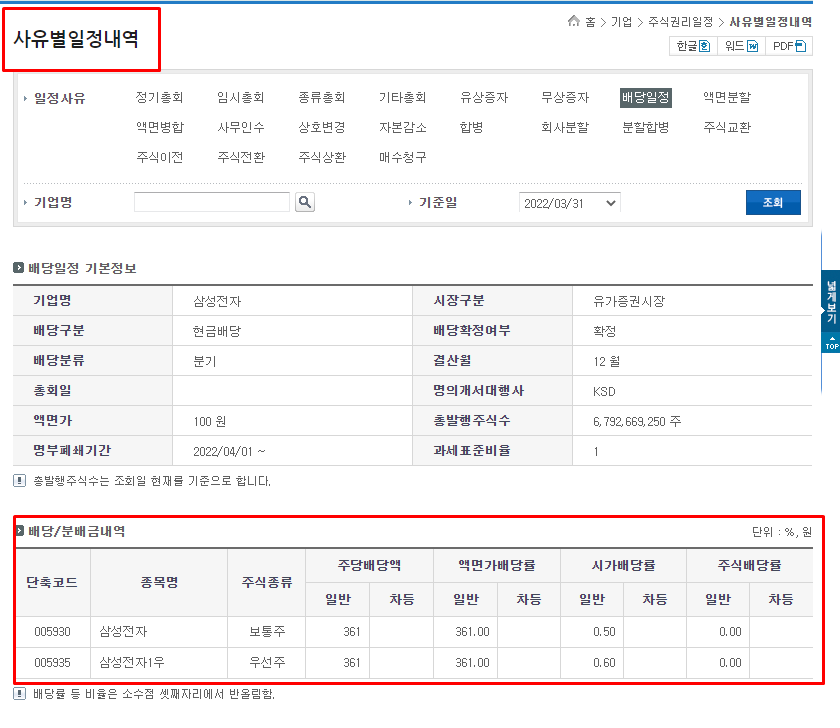This screenshot has height=728, width=840.
Task: Click 단축코드 column header
Action: (52, 582)
